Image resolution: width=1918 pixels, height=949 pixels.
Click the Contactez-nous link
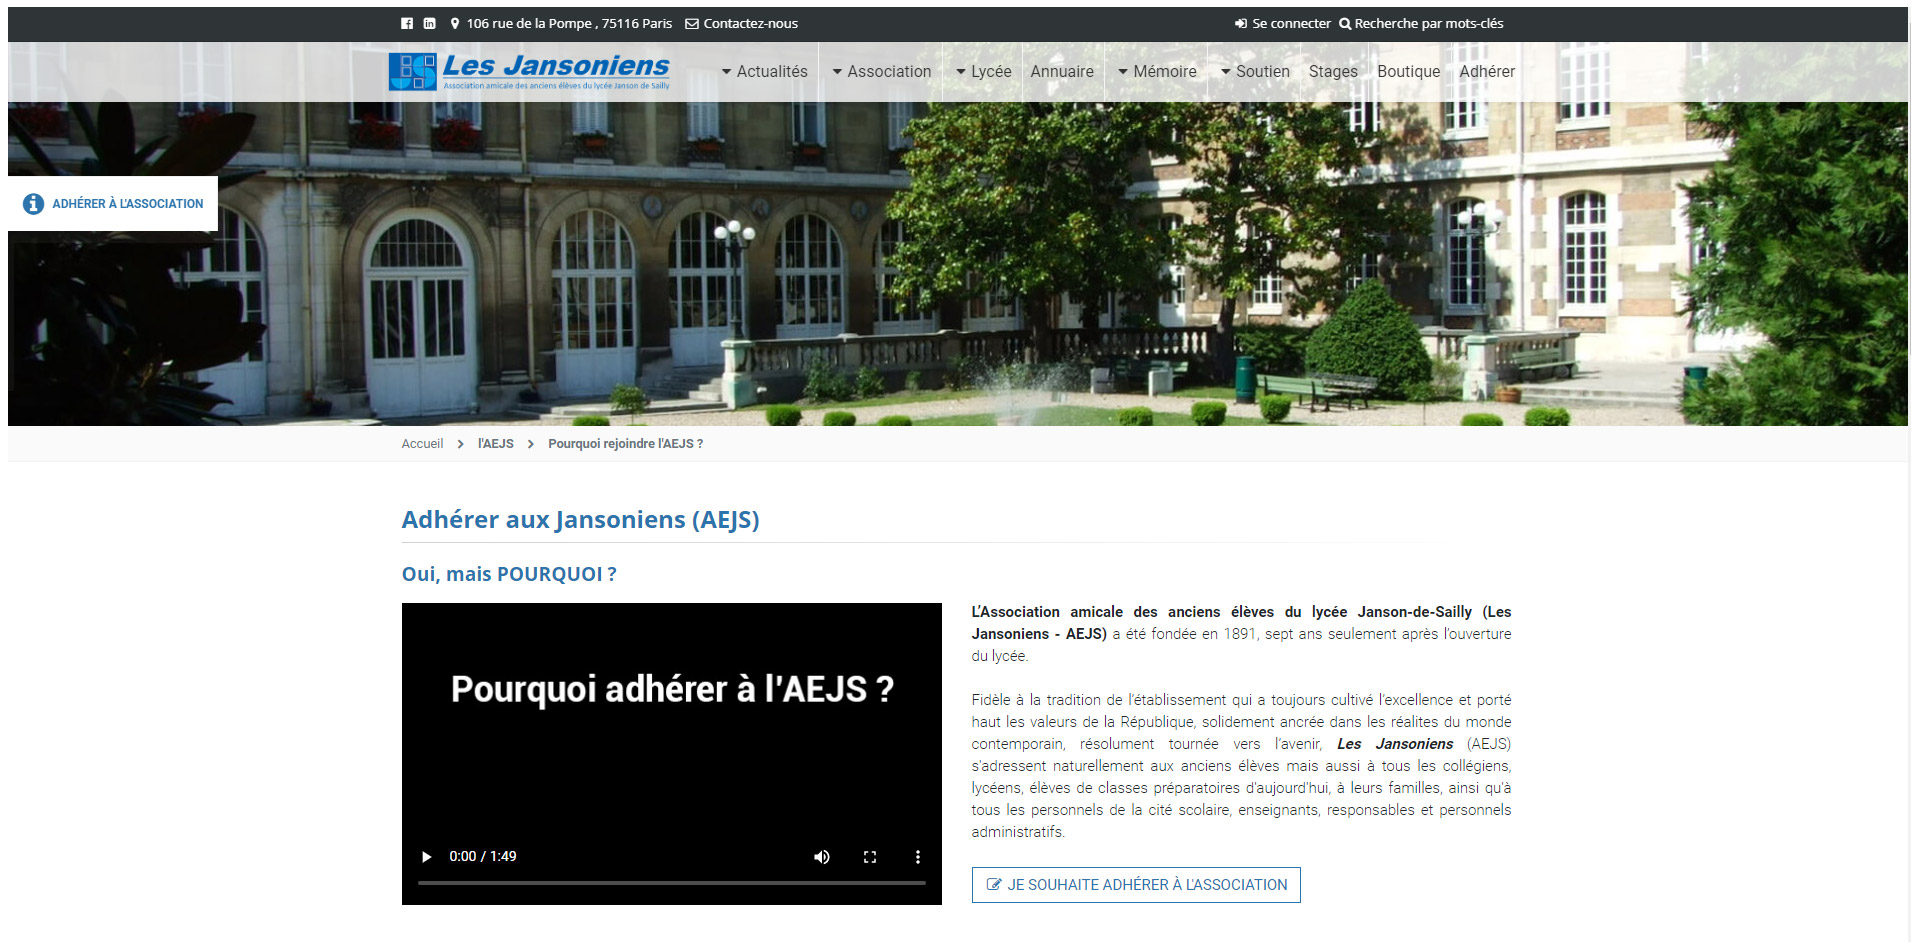(x=750, y=23)
